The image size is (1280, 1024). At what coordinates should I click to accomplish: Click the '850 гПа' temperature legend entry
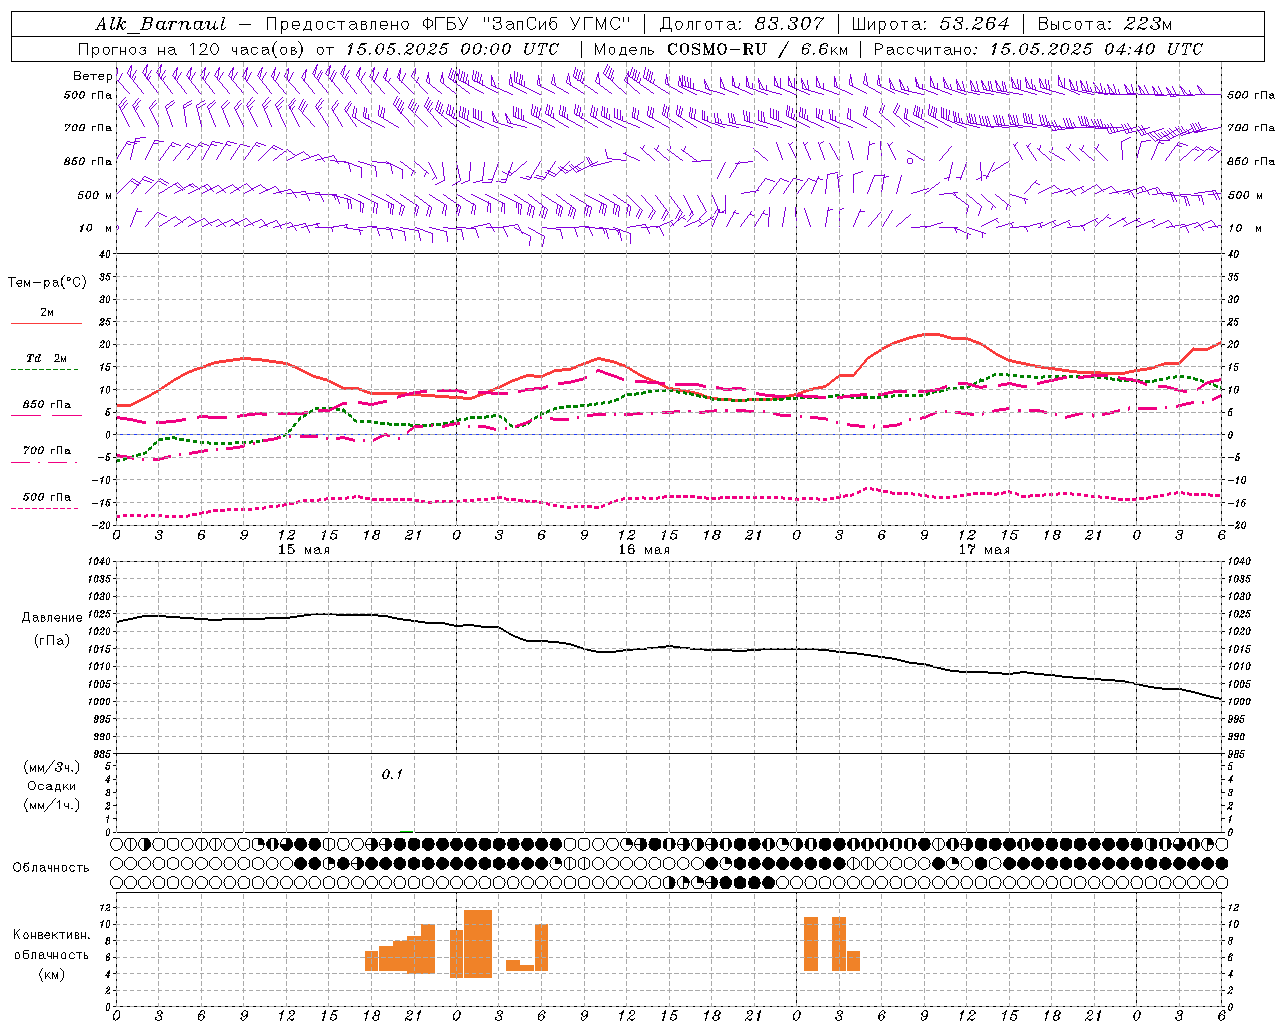(47, 404)
